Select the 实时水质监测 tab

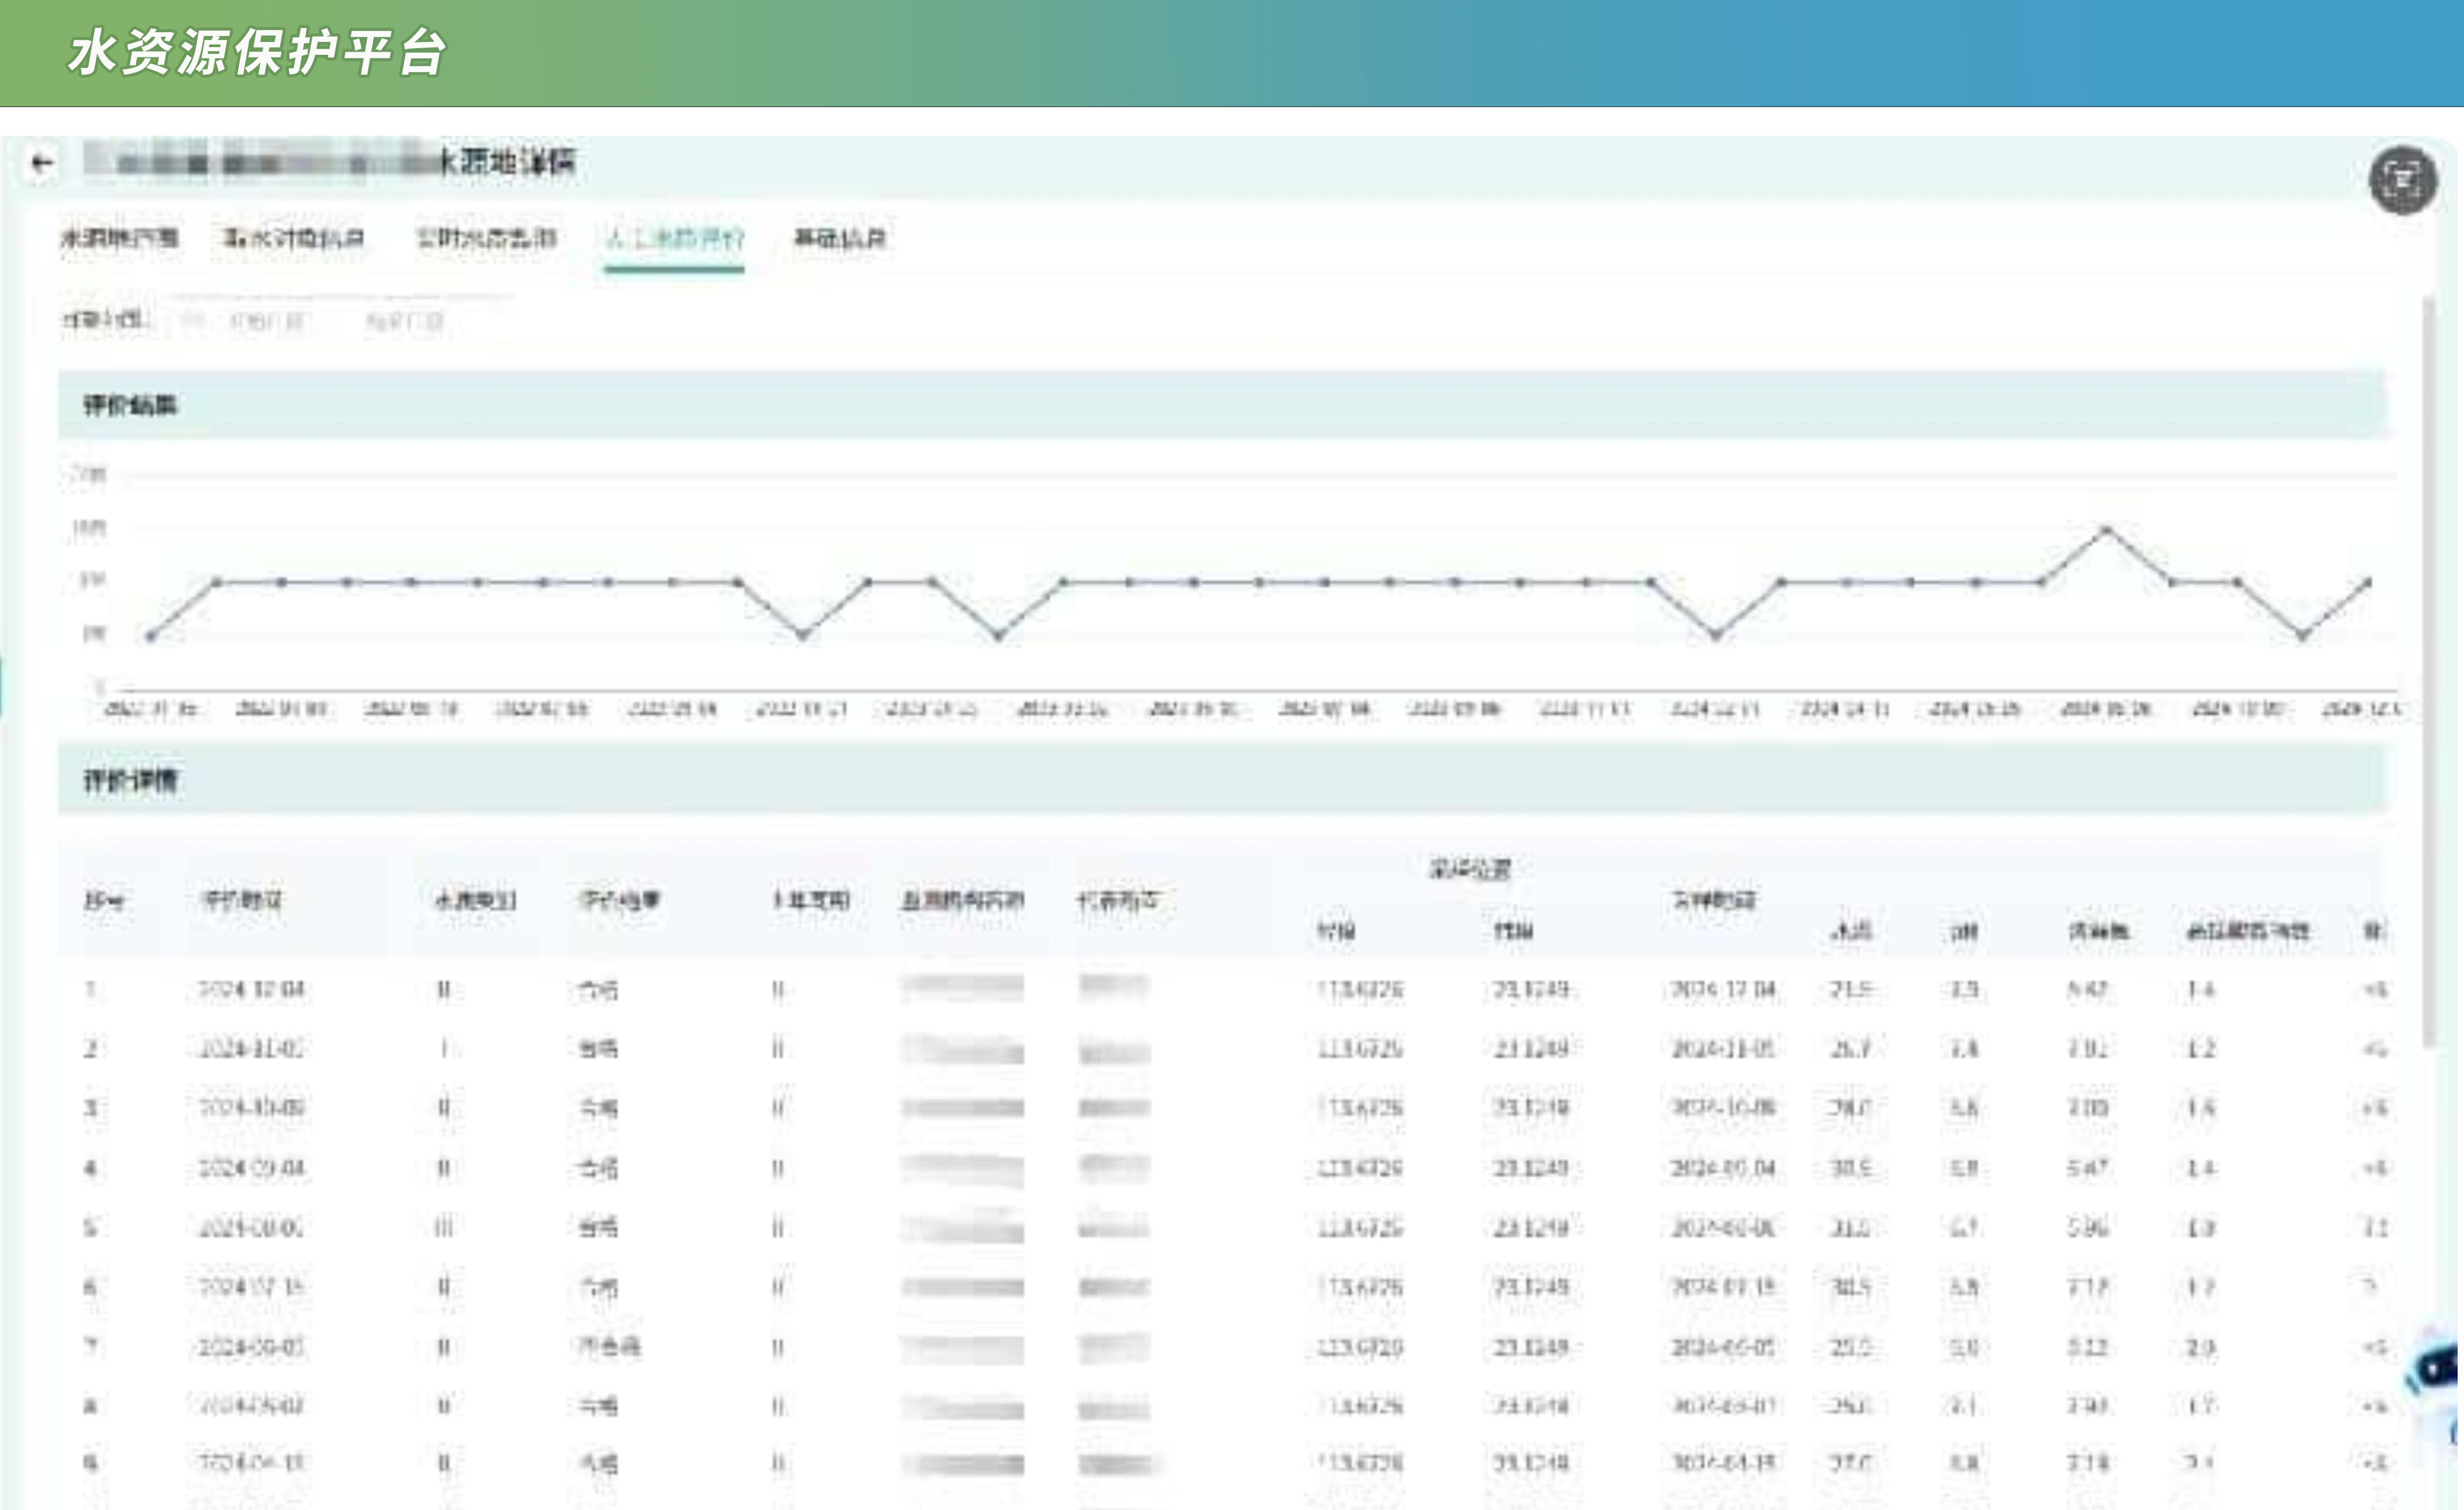[486, 238]
